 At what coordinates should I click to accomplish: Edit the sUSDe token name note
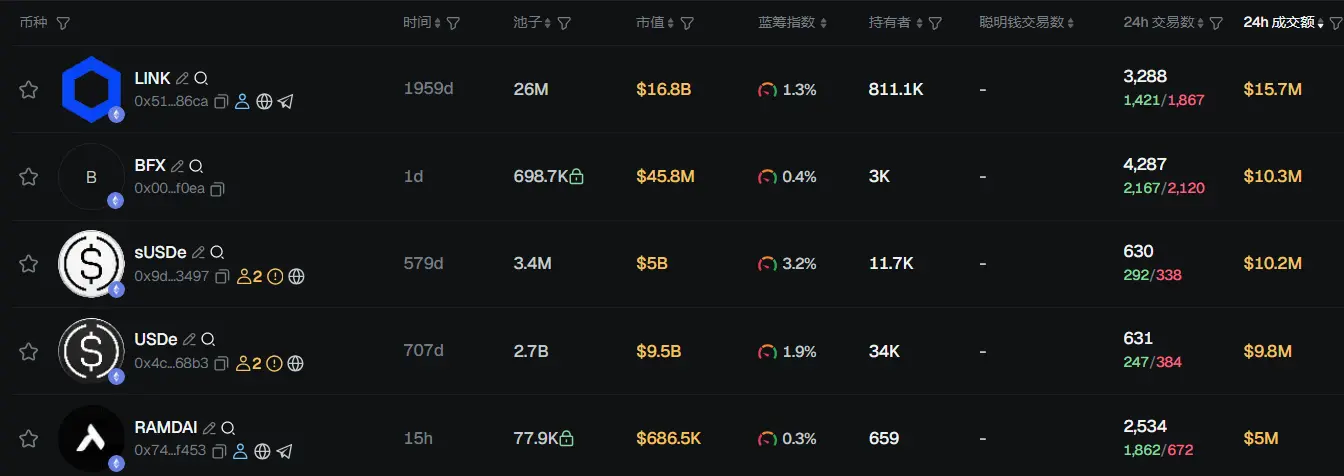tap(198, 252)
